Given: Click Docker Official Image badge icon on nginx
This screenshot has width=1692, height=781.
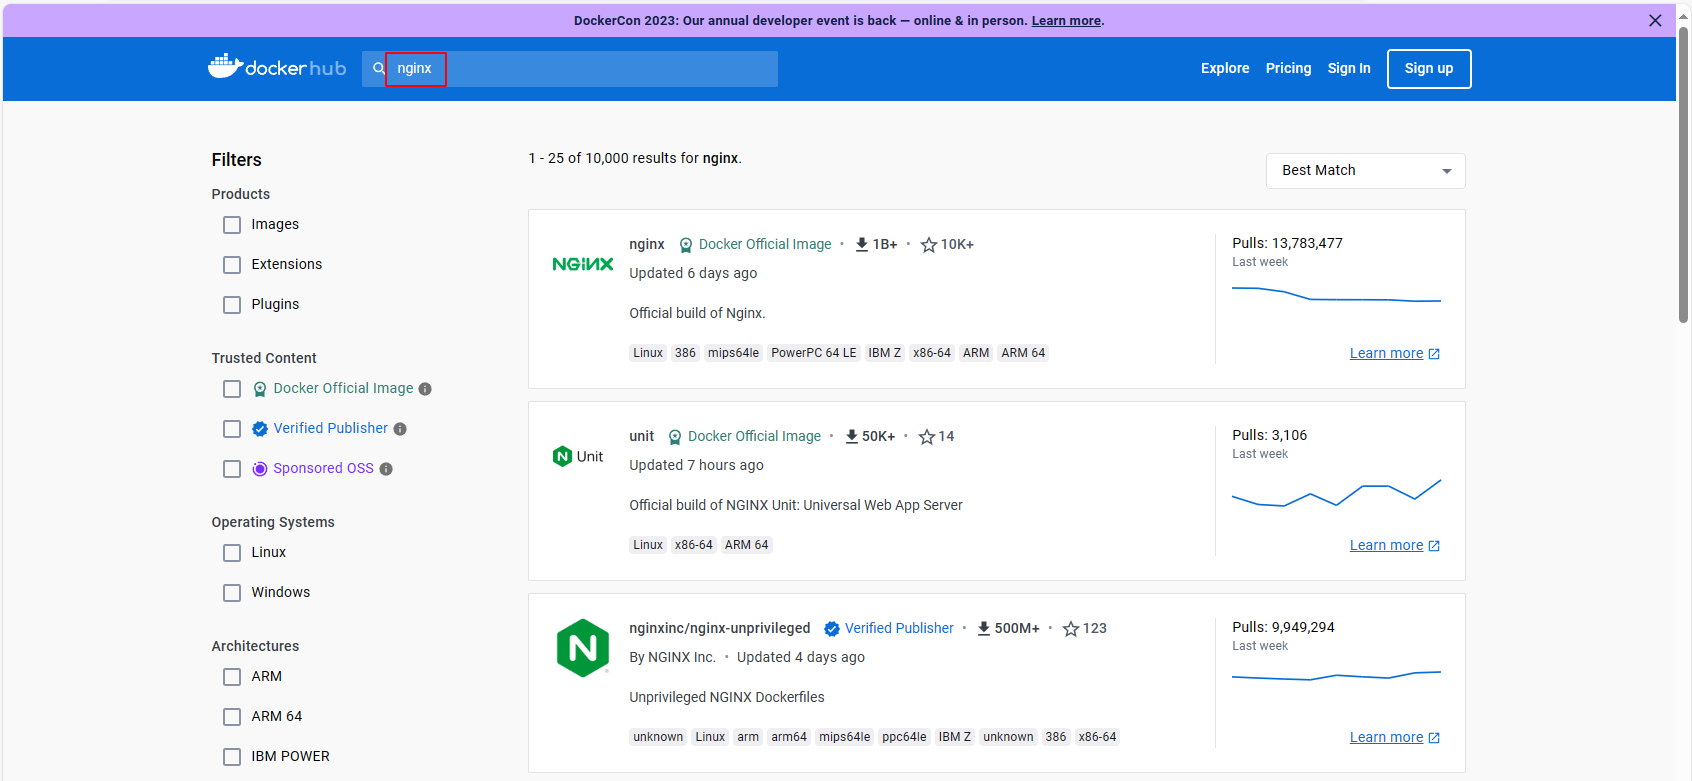Looking at the screenshot, I should (686, 245).
